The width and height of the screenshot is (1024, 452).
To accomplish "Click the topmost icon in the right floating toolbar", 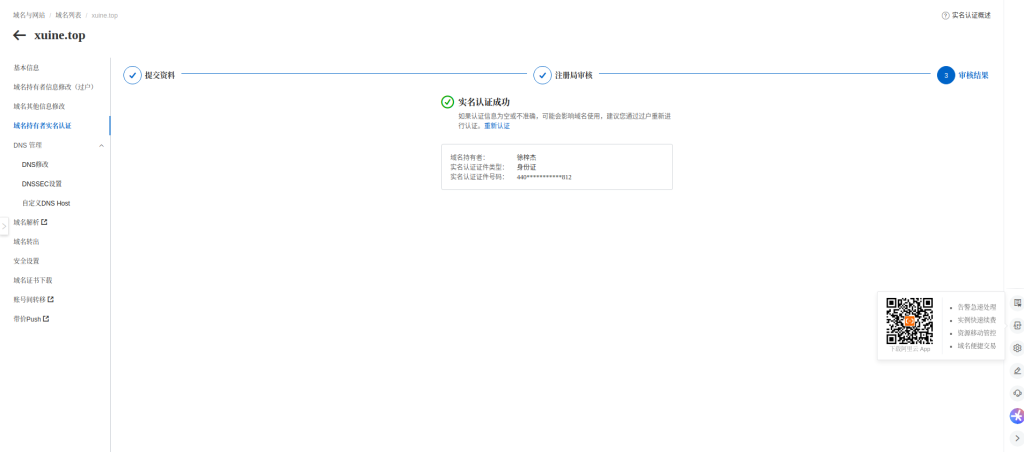I will (x=1017, y=302).
